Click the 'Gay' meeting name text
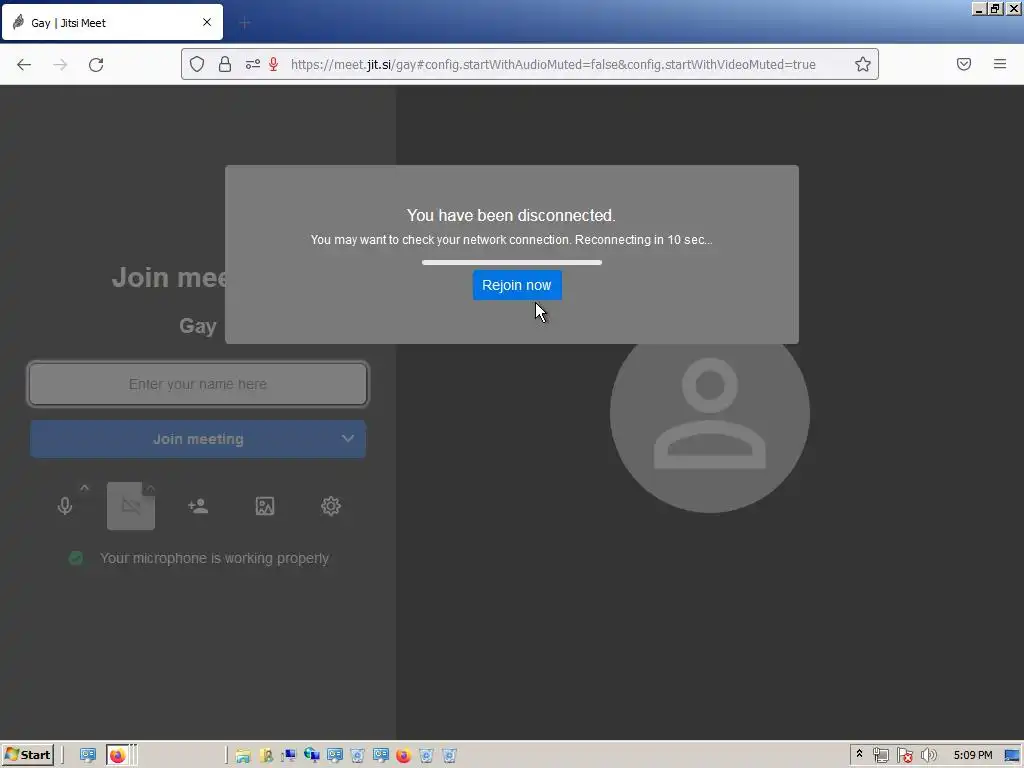1024x768 pixels. pyautogui.click(x=198, y=326)
